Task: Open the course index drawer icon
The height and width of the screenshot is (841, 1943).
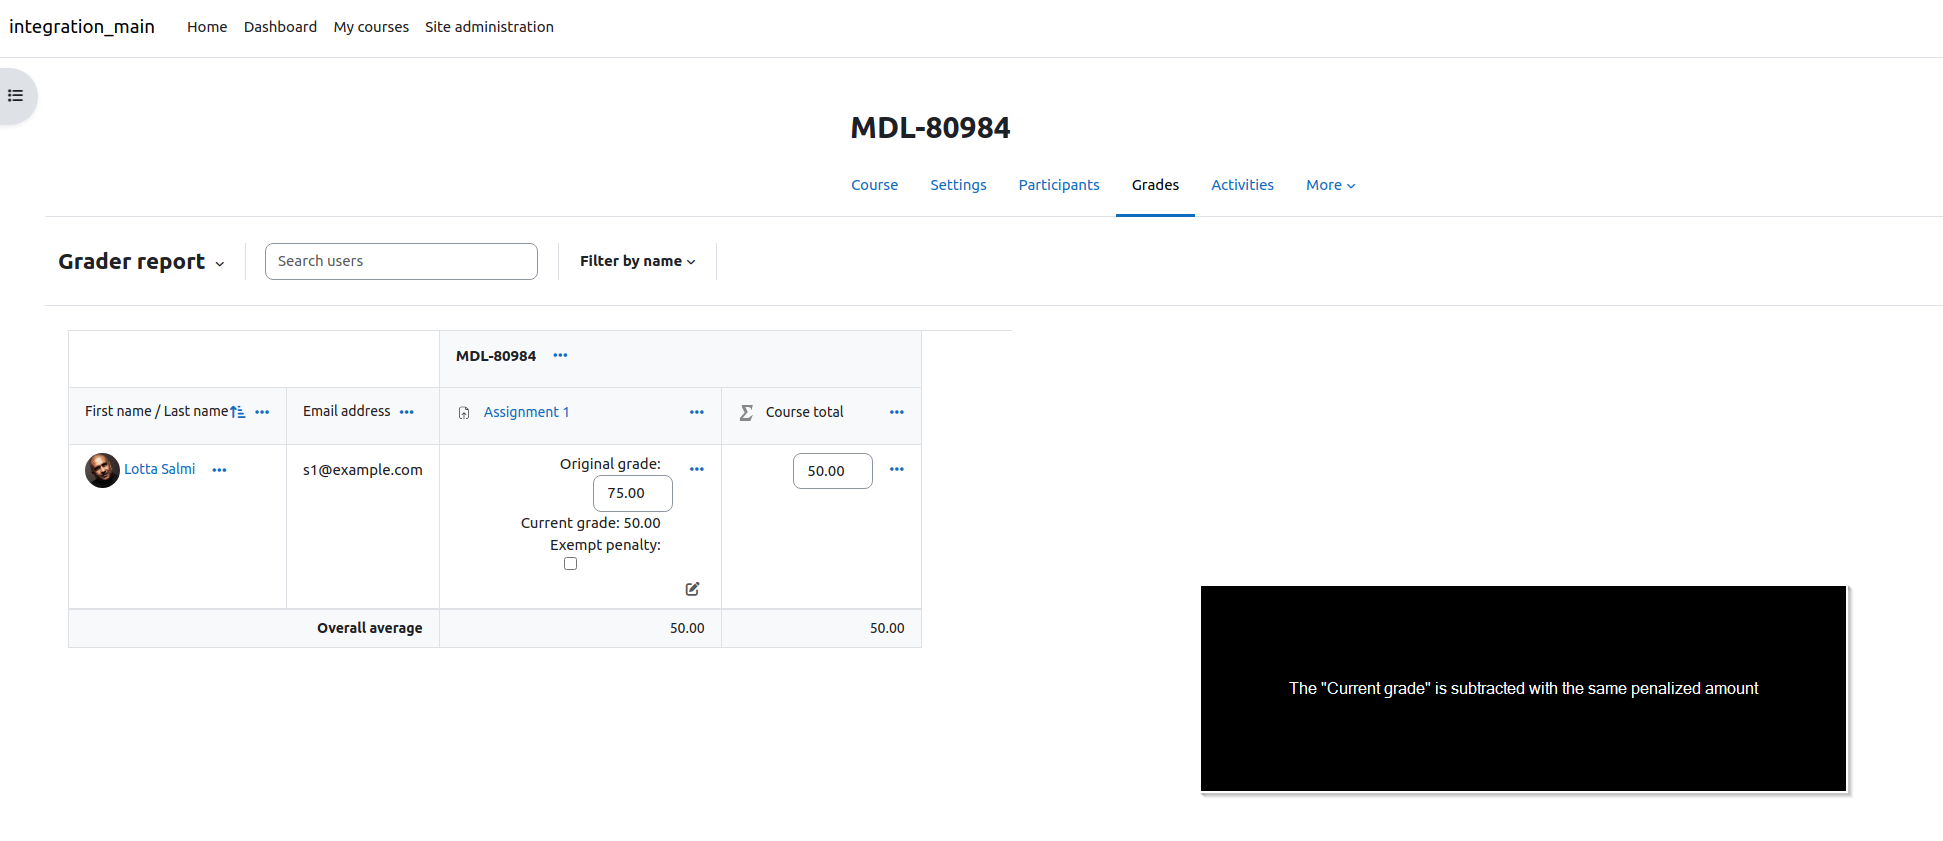Action: click(x=15, y=96)
